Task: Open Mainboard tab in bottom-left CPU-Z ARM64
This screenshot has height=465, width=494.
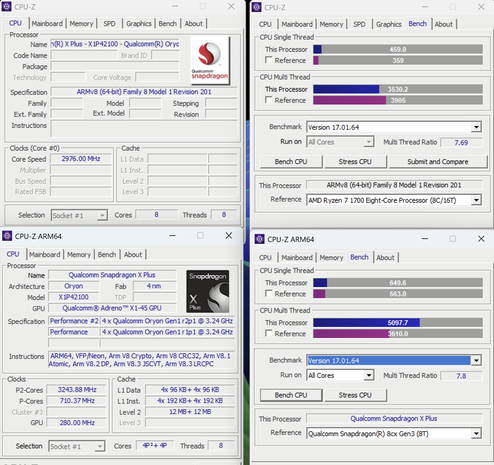Action: [45, 255]
